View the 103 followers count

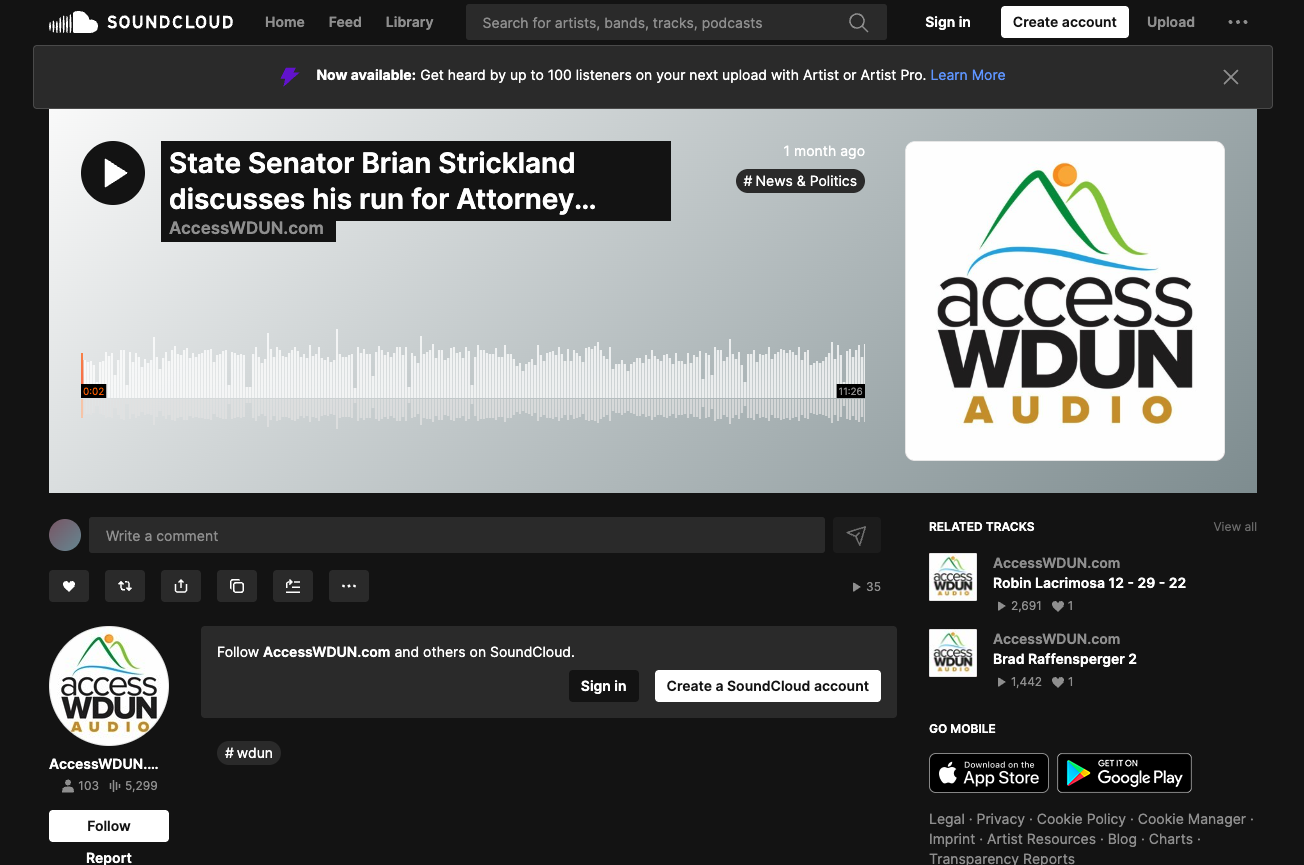(x=80, y=786)
